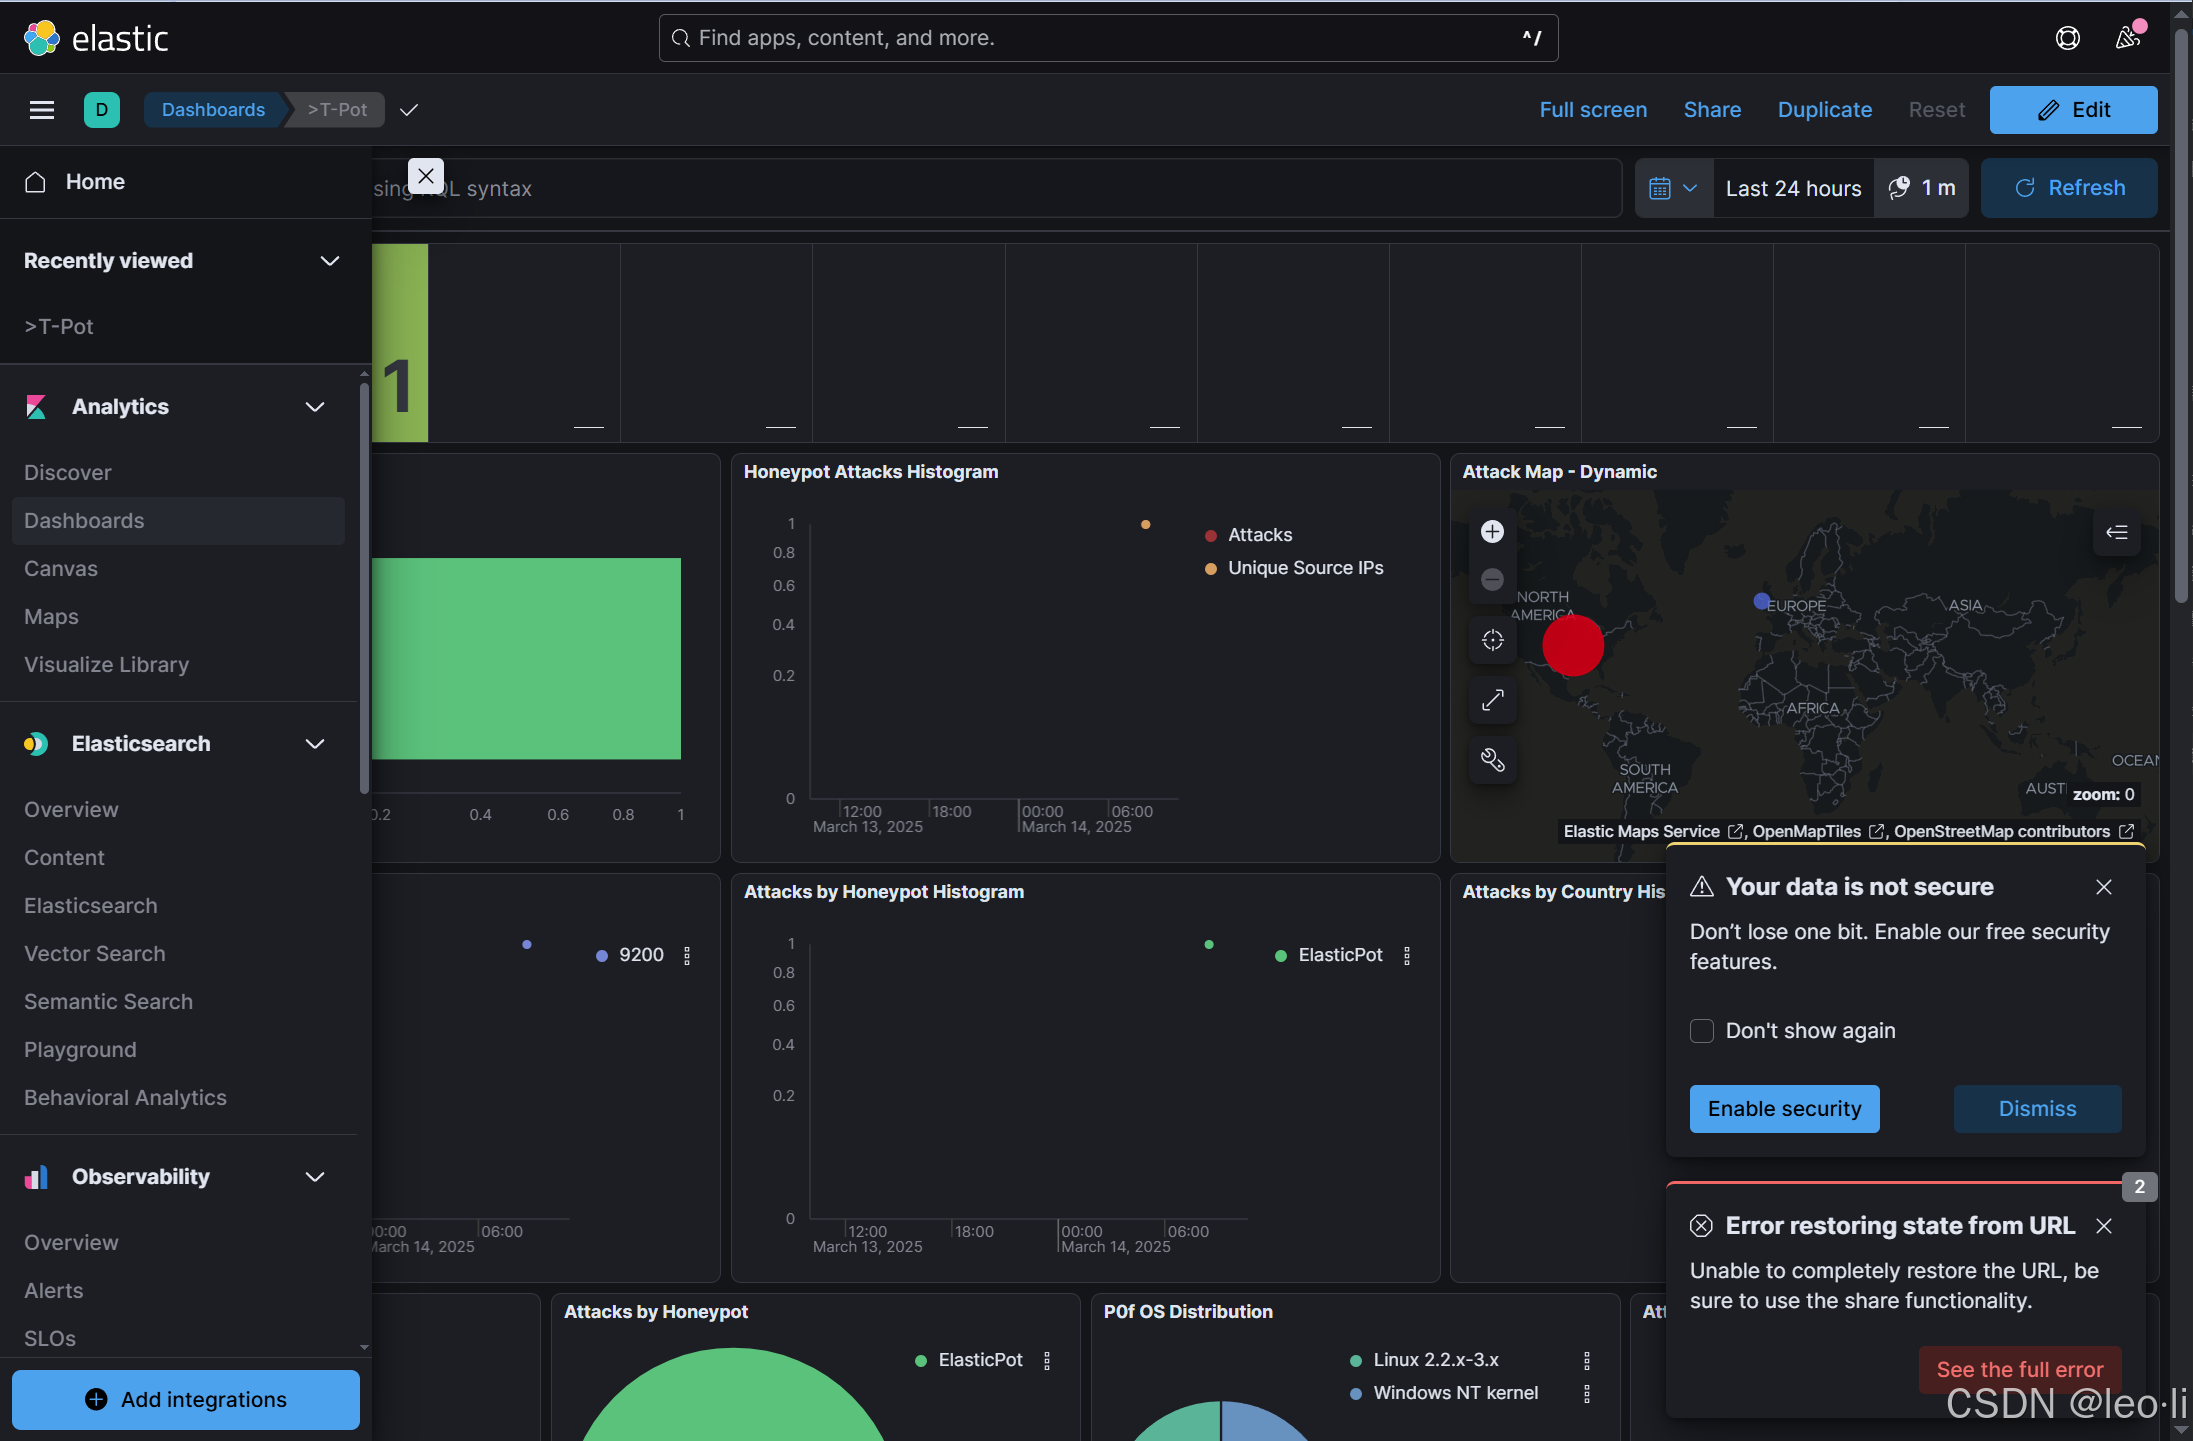Check the Don't show again checkbox

1701,1031
